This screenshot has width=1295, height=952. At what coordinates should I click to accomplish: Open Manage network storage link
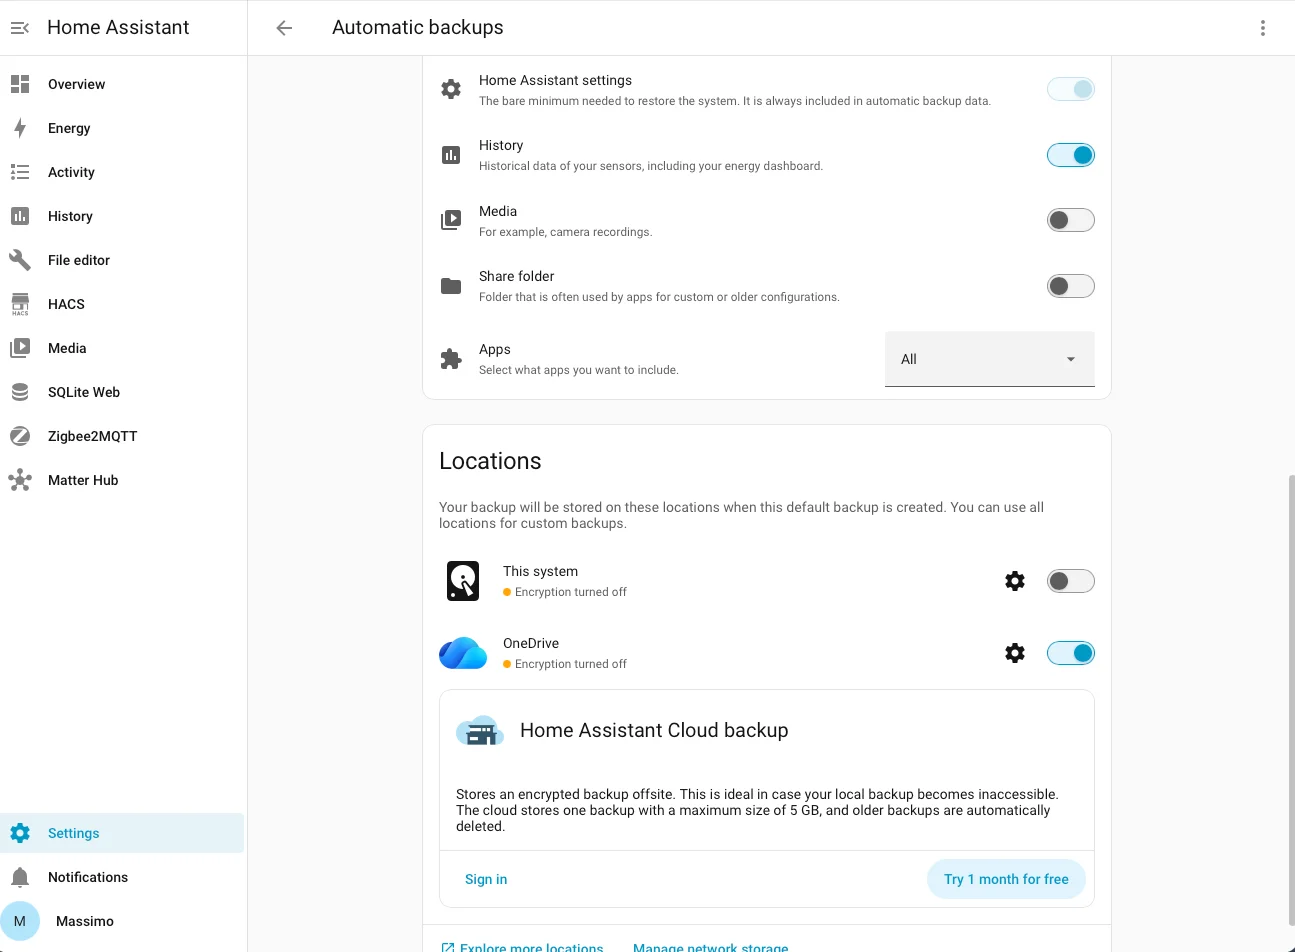(x=711, y=946)
